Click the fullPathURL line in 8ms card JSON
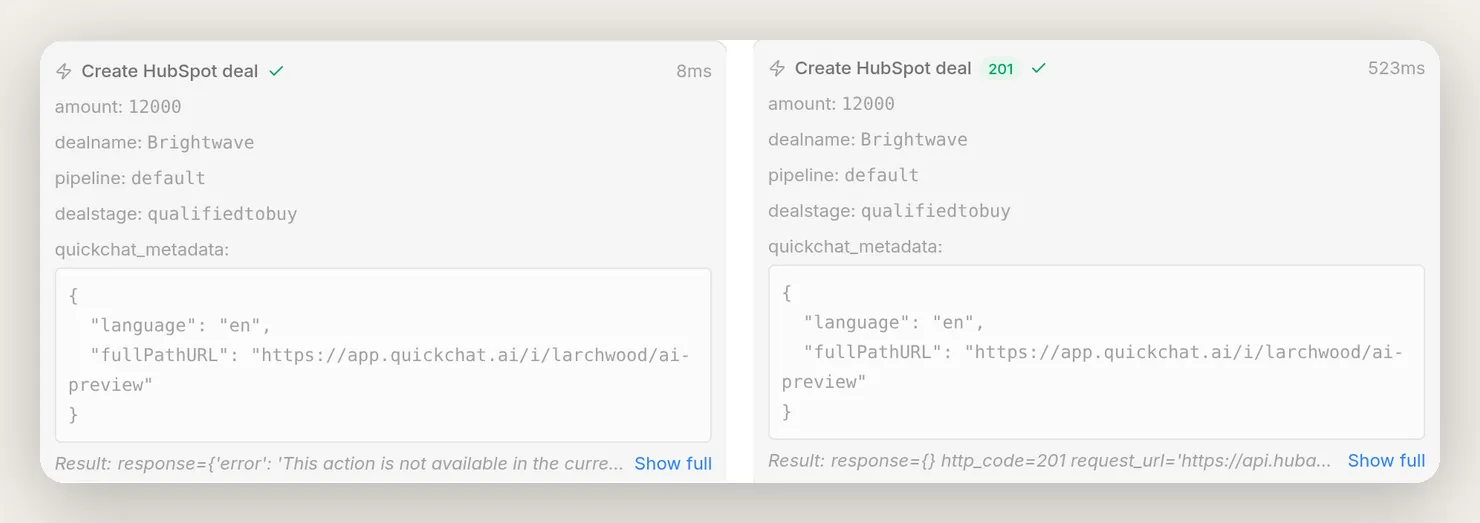 click(379, 369)
